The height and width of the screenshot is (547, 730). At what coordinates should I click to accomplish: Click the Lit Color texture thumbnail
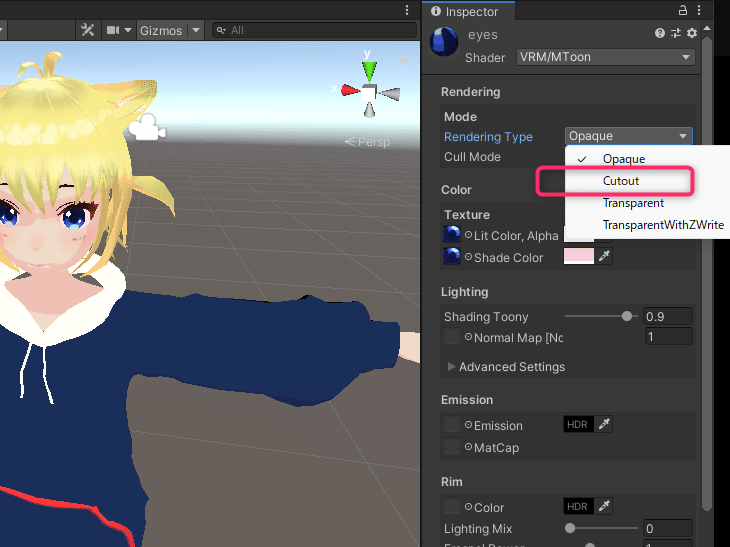(x=452, y=234)
